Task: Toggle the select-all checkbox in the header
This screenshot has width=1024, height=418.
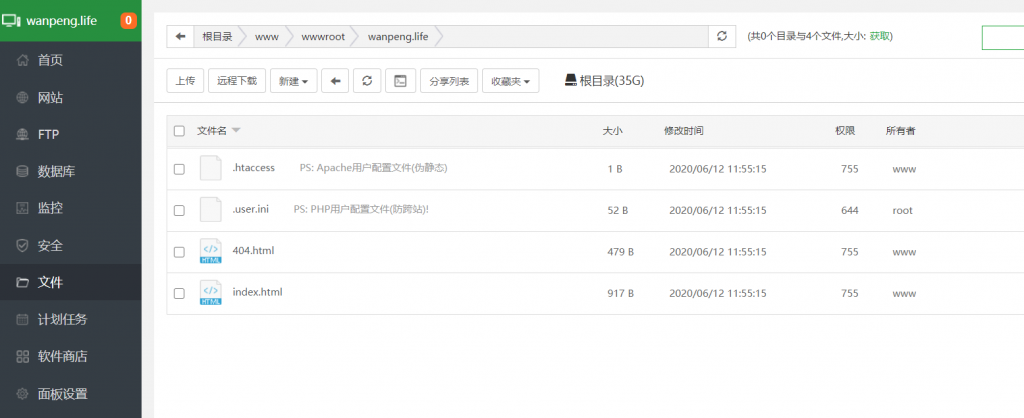Action: [179, 131]
